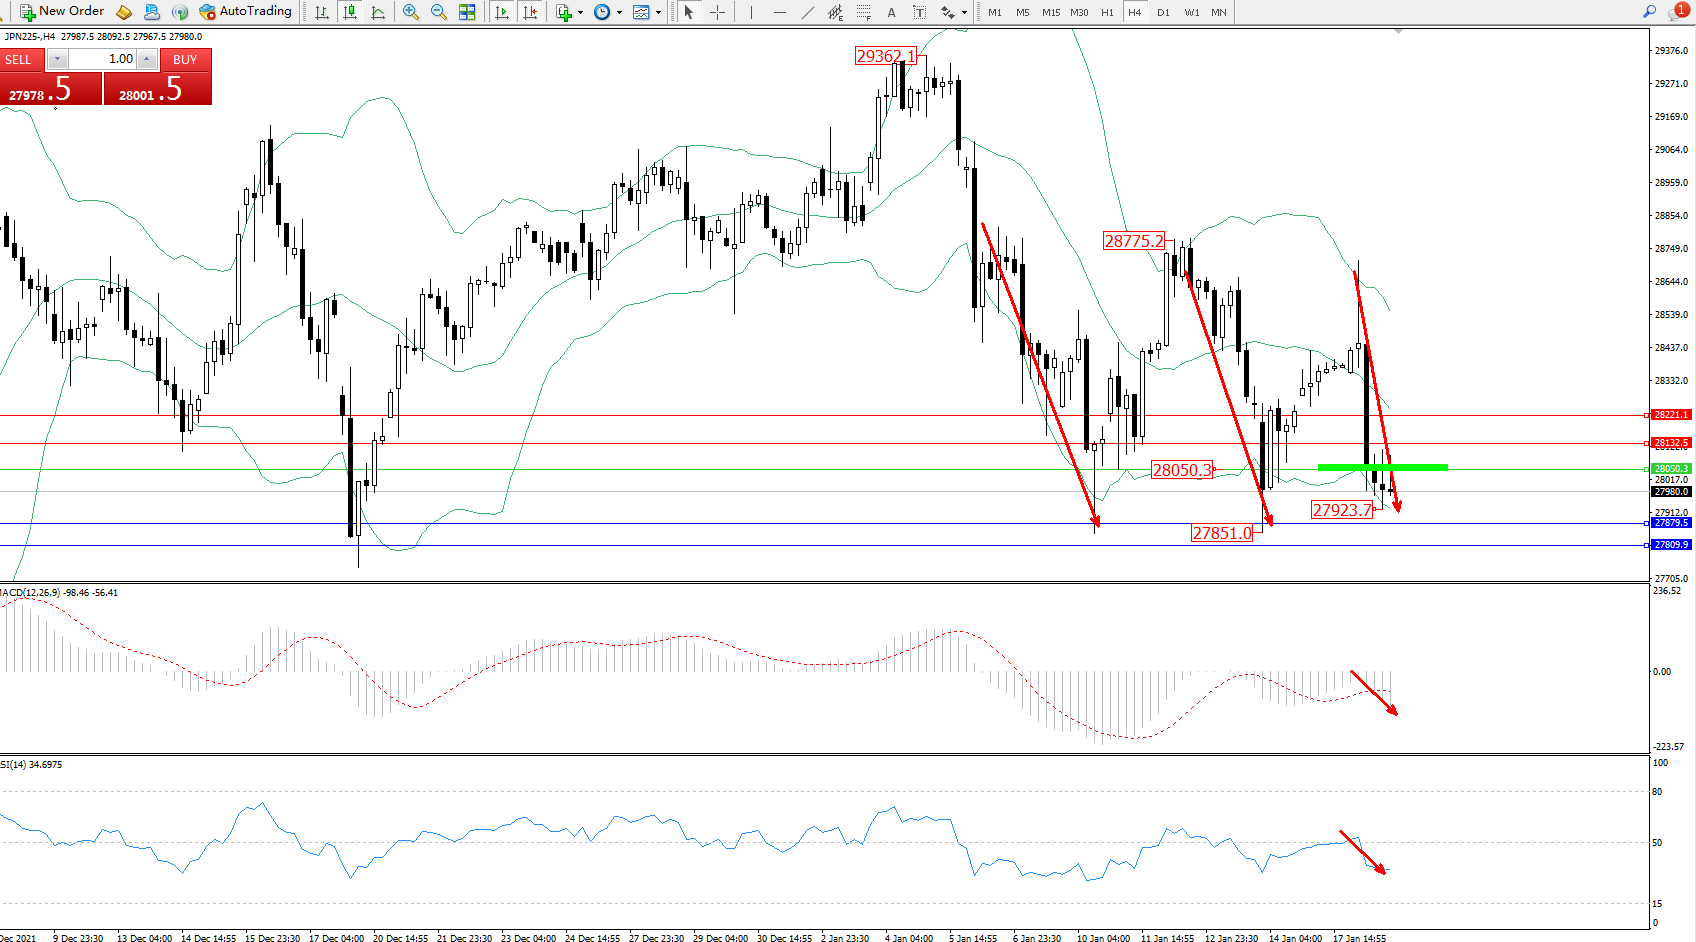1696x942 pixels.
Task: Switch chart to bar chart mode
Action: click(322, 12)
